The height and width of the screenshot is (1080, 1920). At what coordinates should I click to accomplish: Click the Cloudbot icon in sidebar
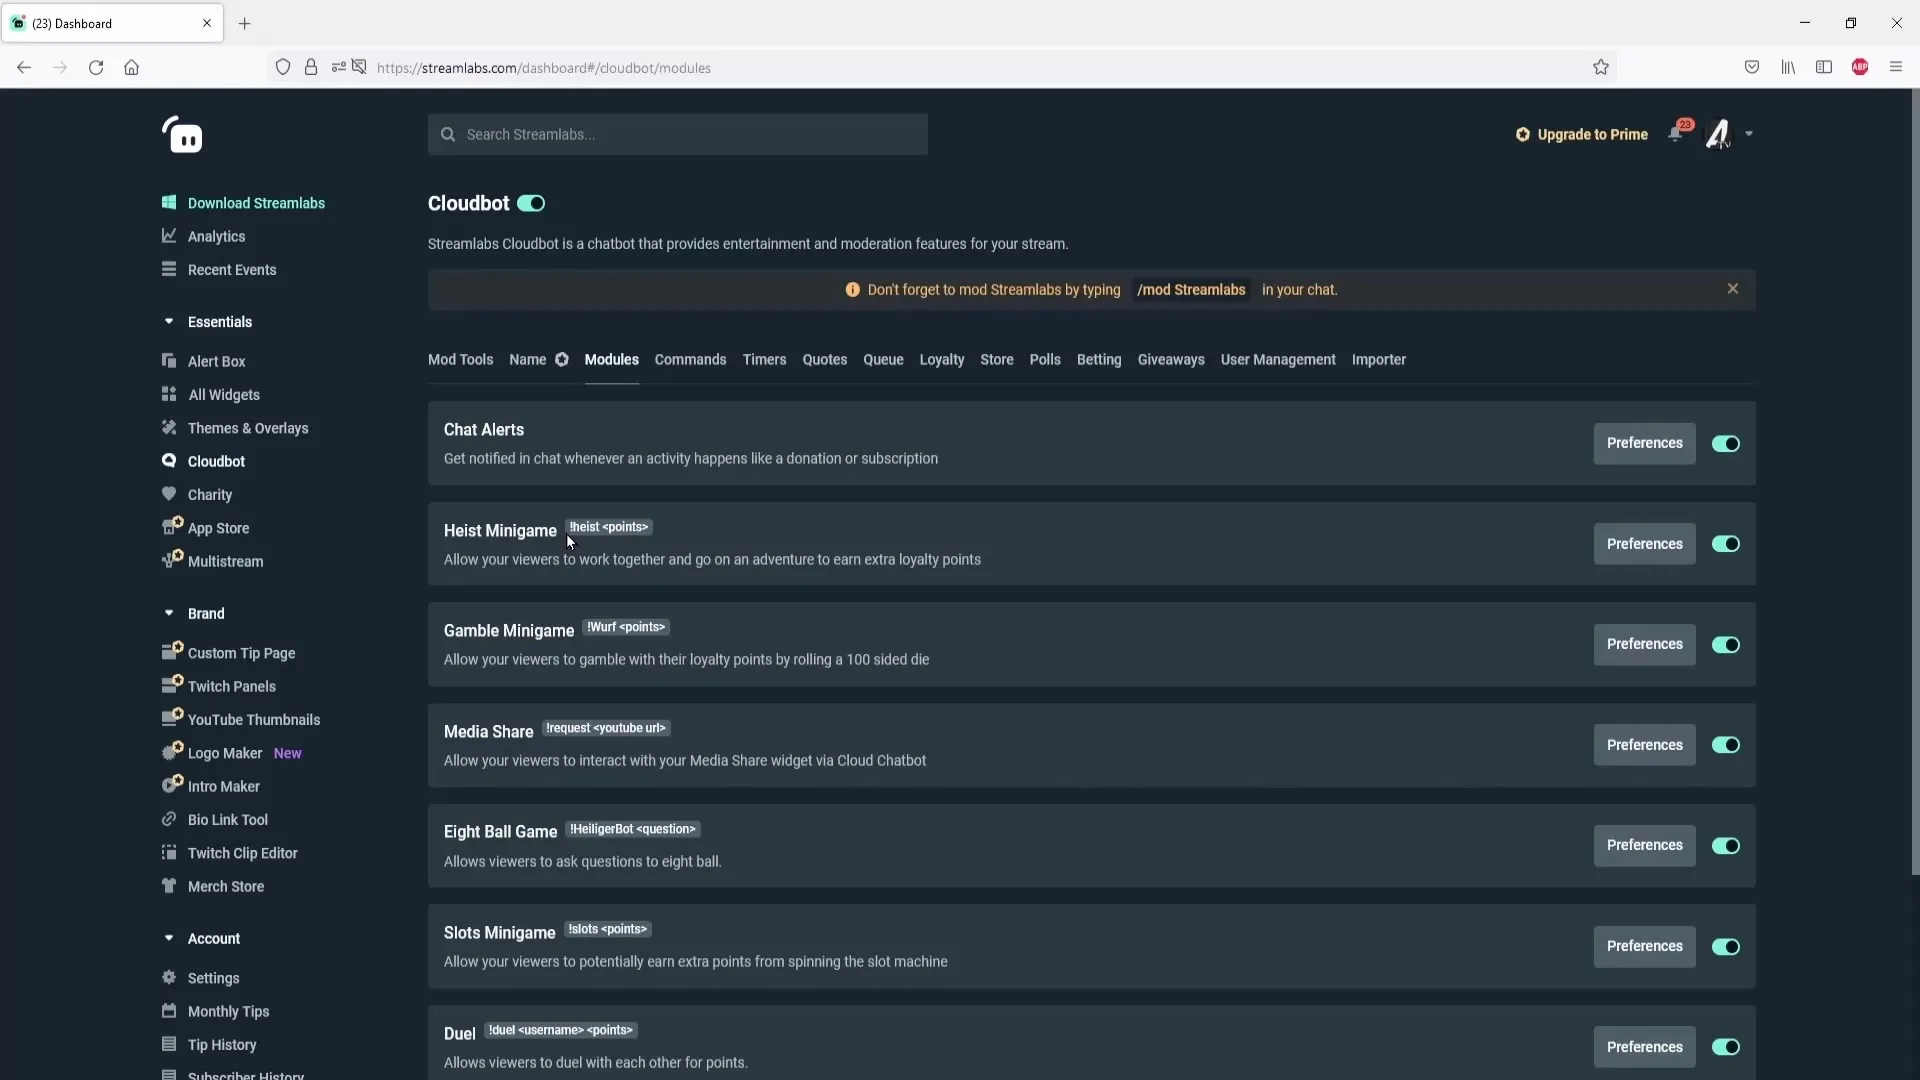(x=167, y=460)
